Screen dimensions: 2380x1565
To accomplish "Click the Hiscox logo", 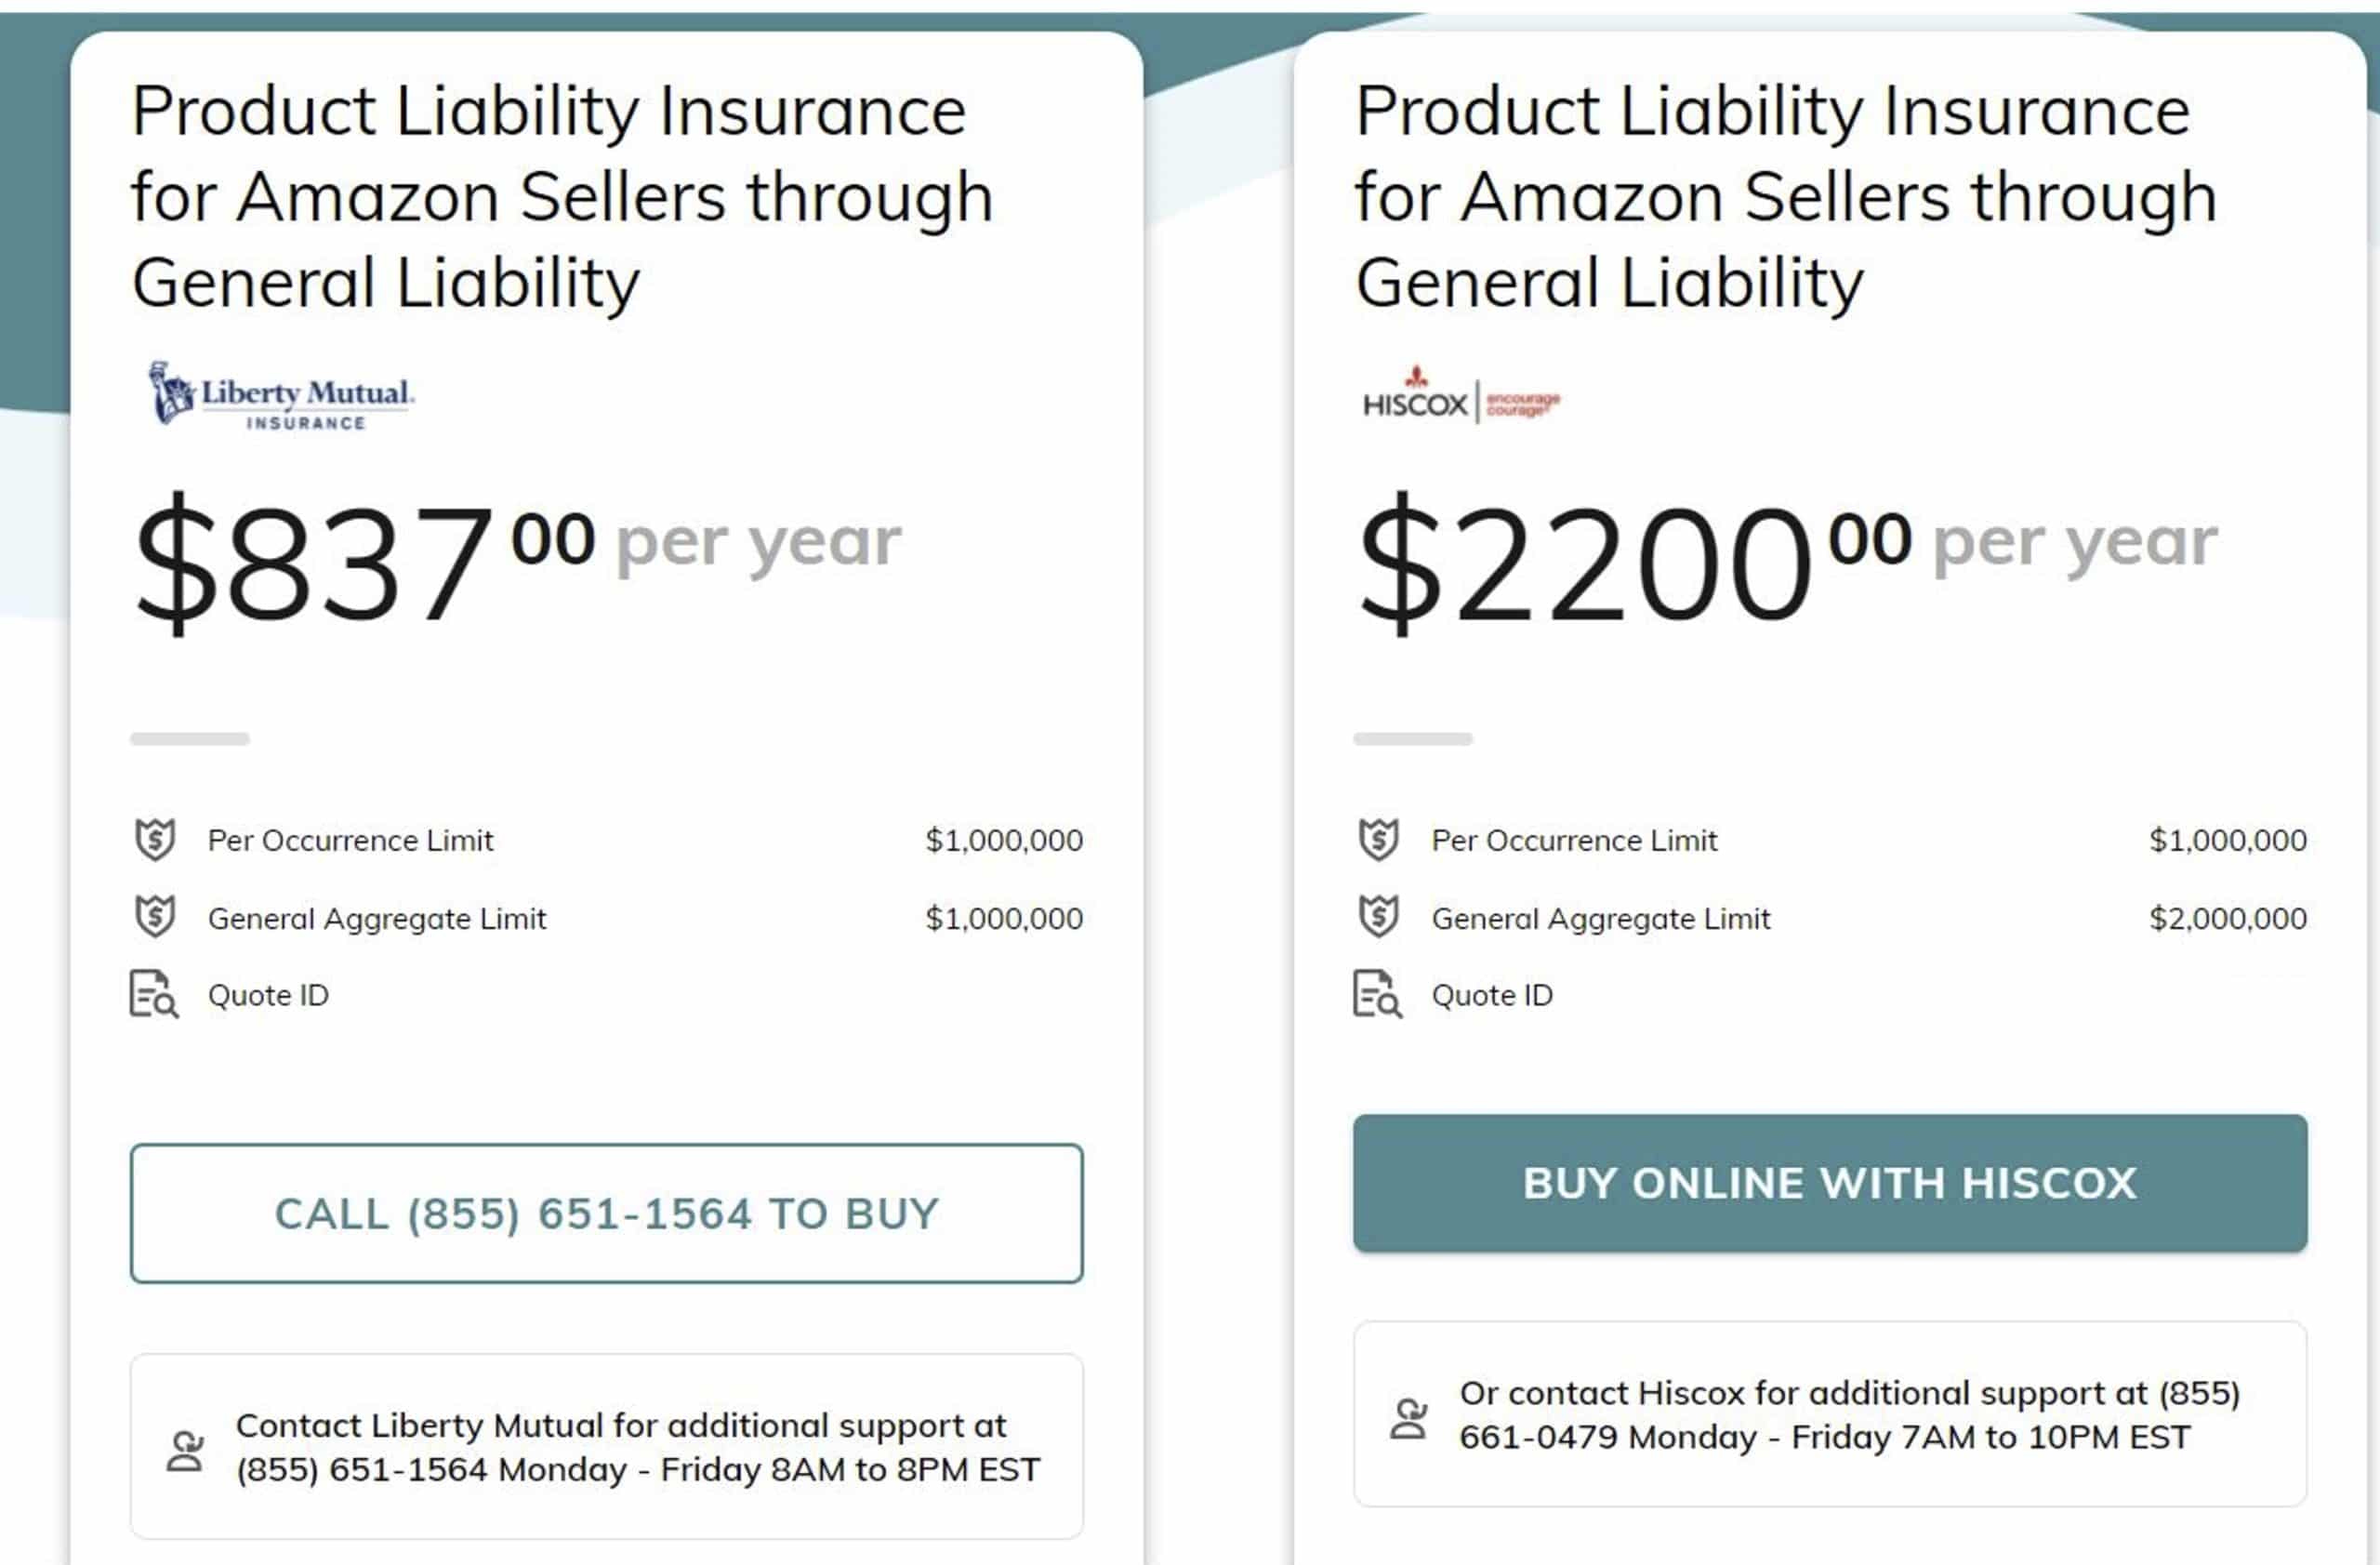I will click(1461, 396).
